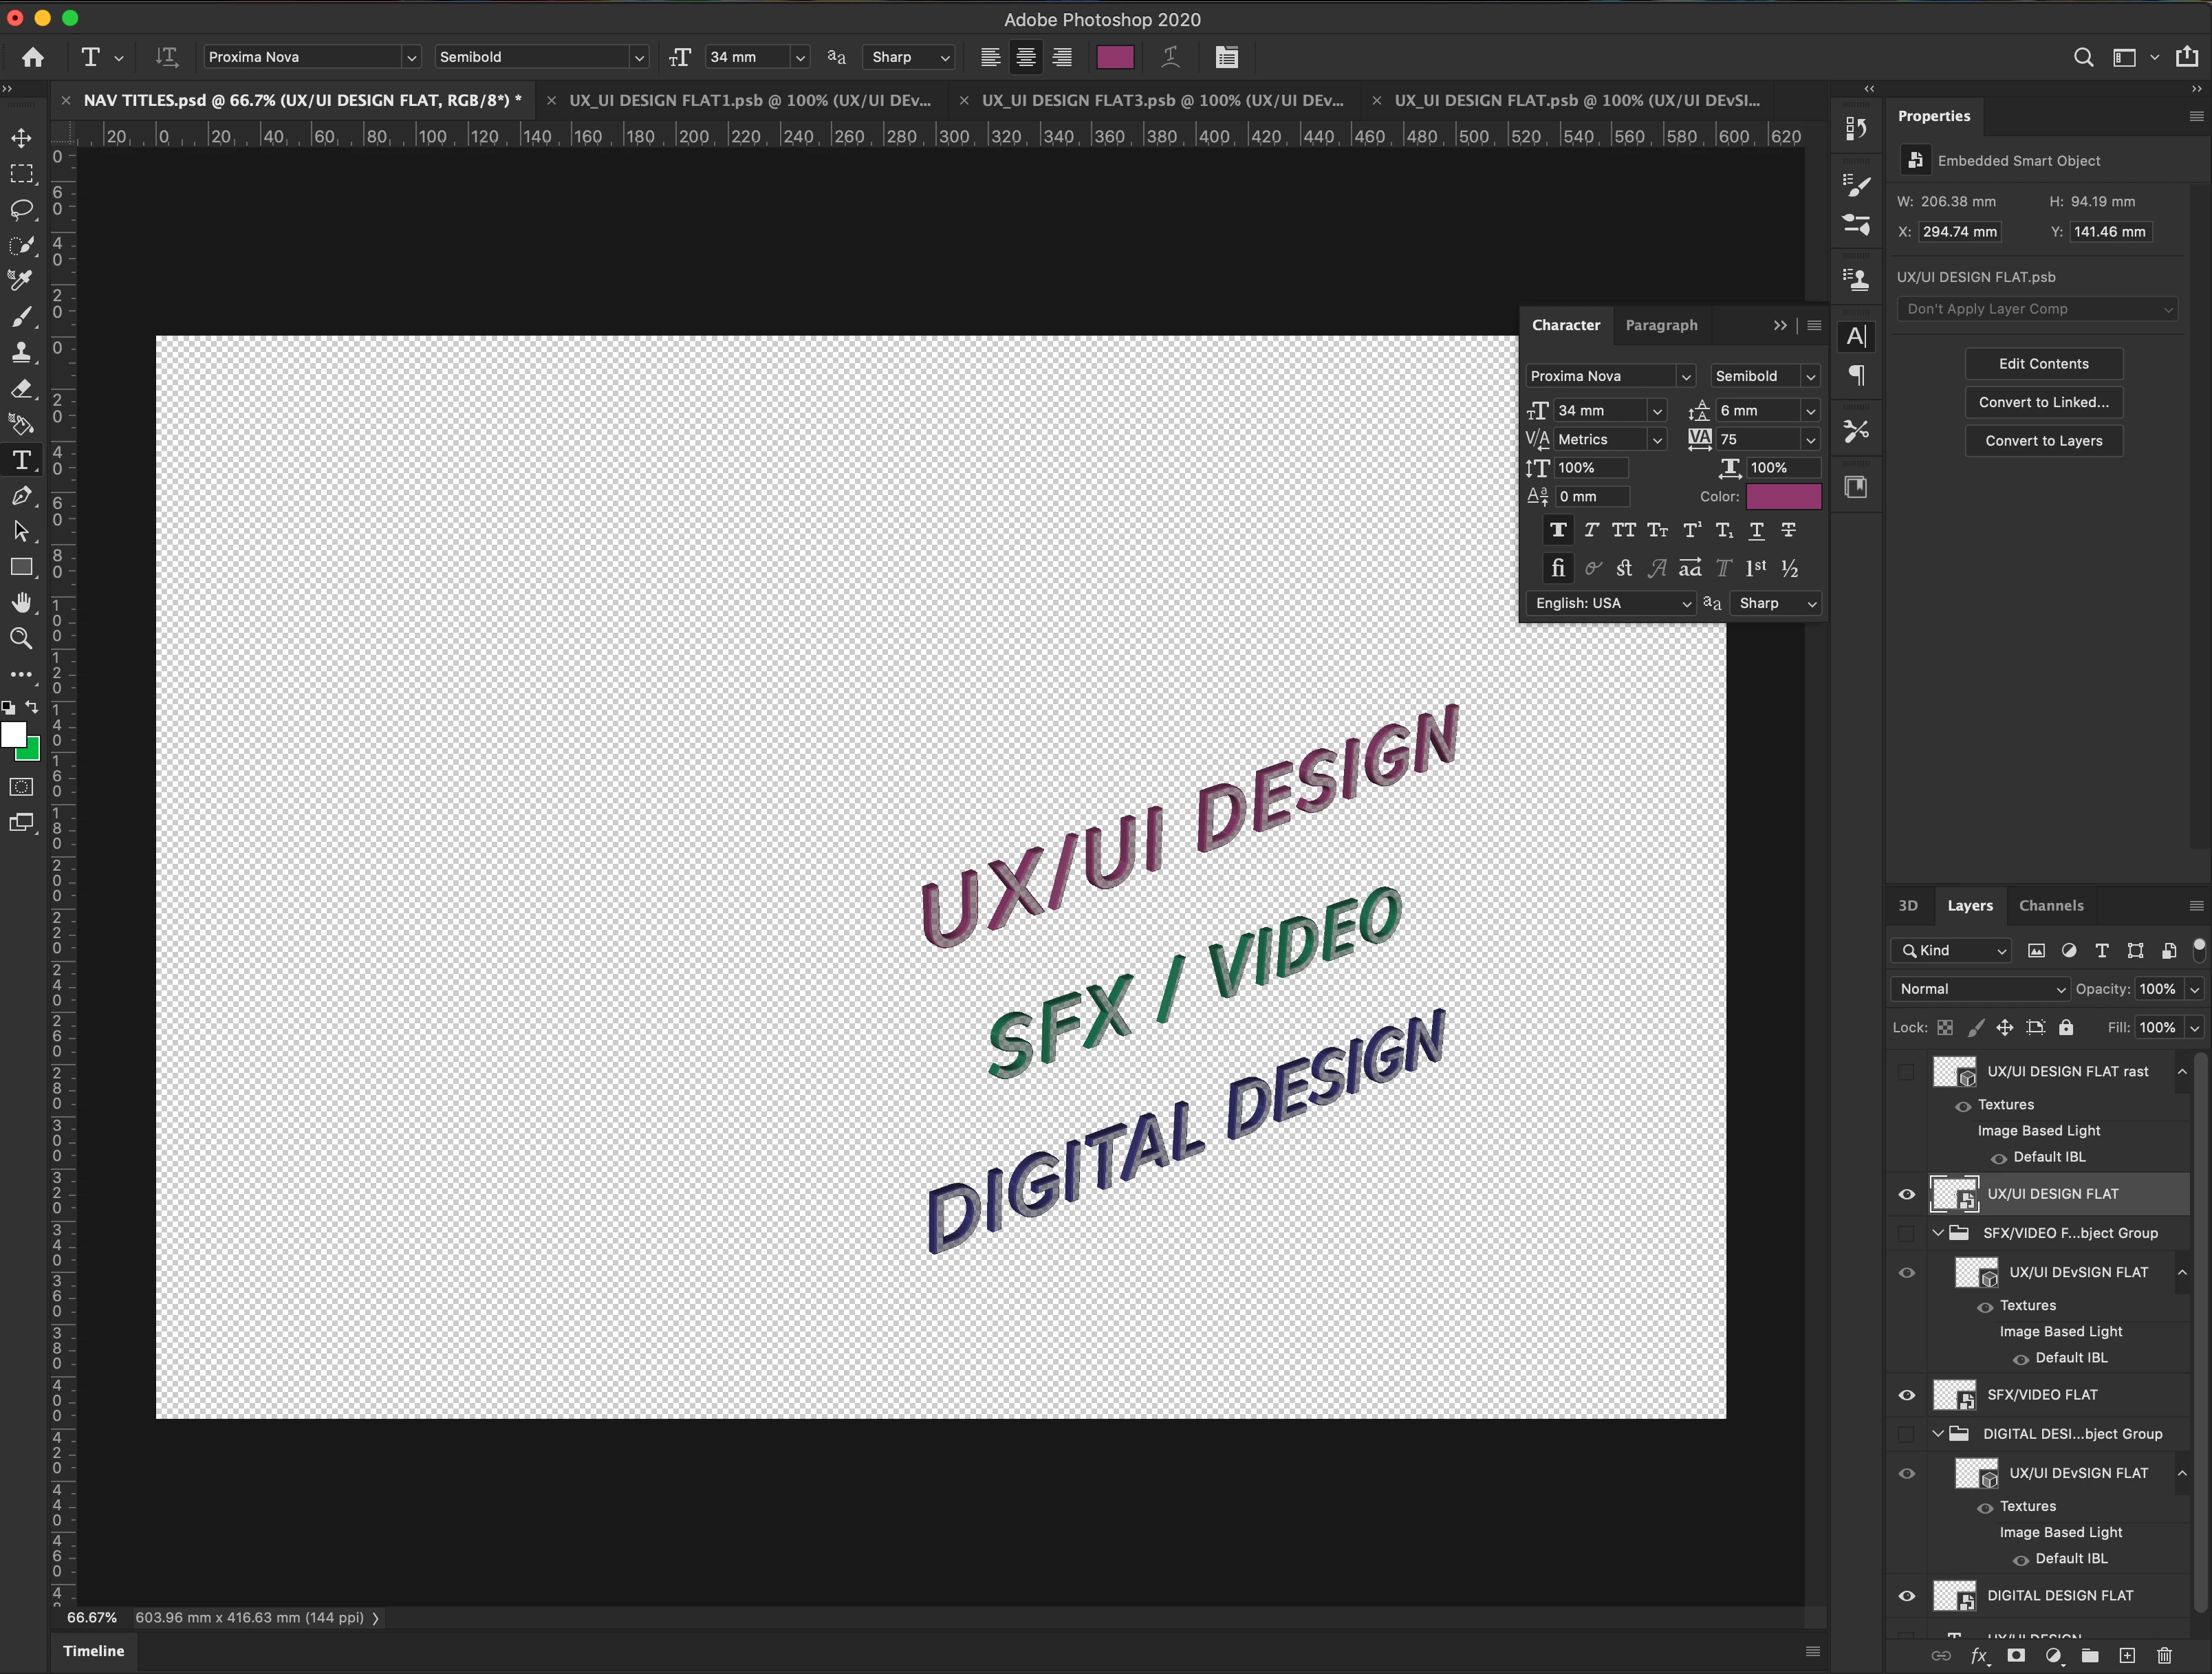Show the UX/UI DESIGN FLAT rast layer

1906,1072
